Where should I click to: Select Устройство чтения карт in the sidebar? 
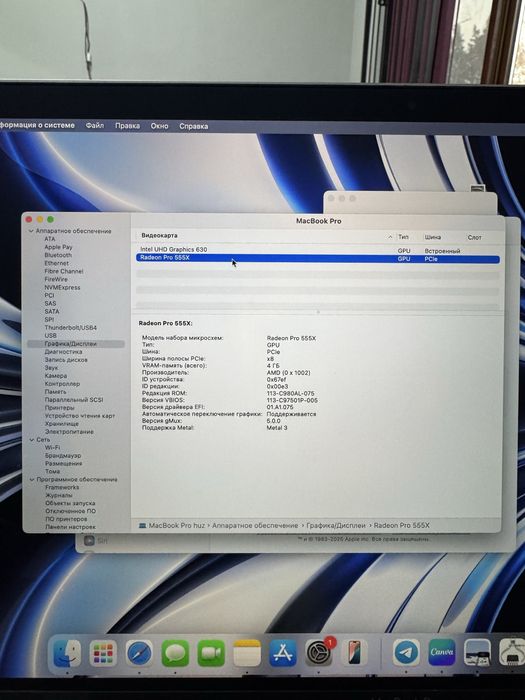80,416
